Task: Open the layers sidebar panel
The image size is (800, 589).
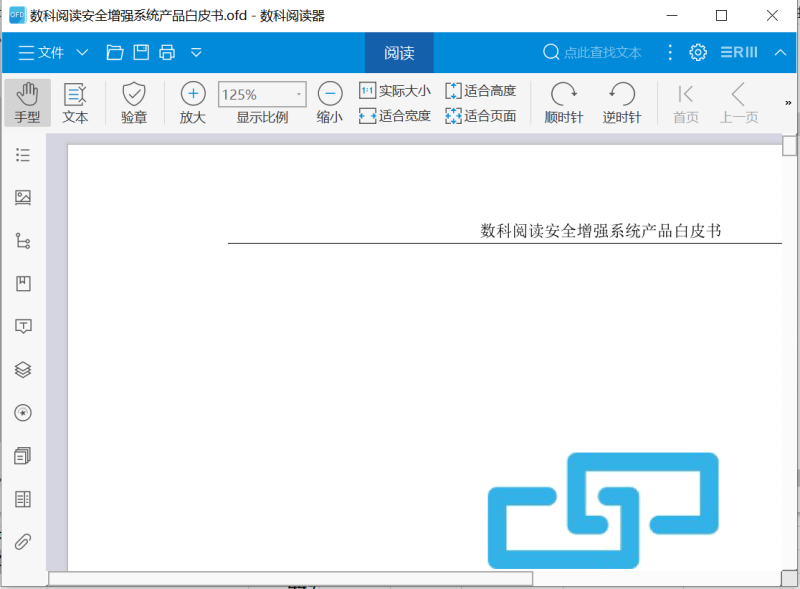Action: (23, 370)
